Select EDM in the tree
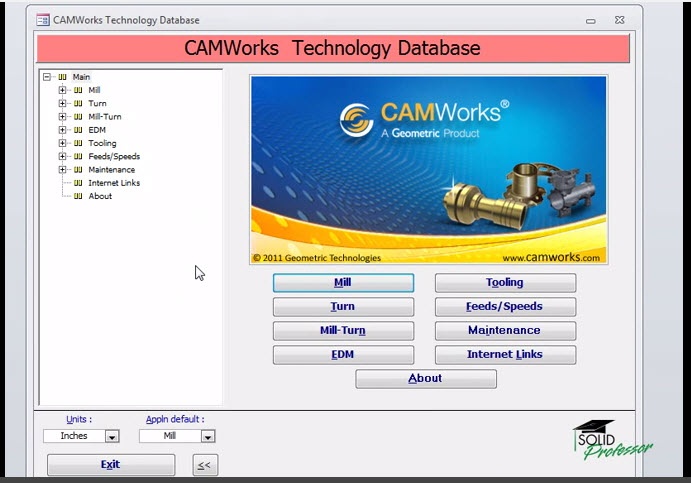Screen dimensions: 691x483 tap(97, 130)
